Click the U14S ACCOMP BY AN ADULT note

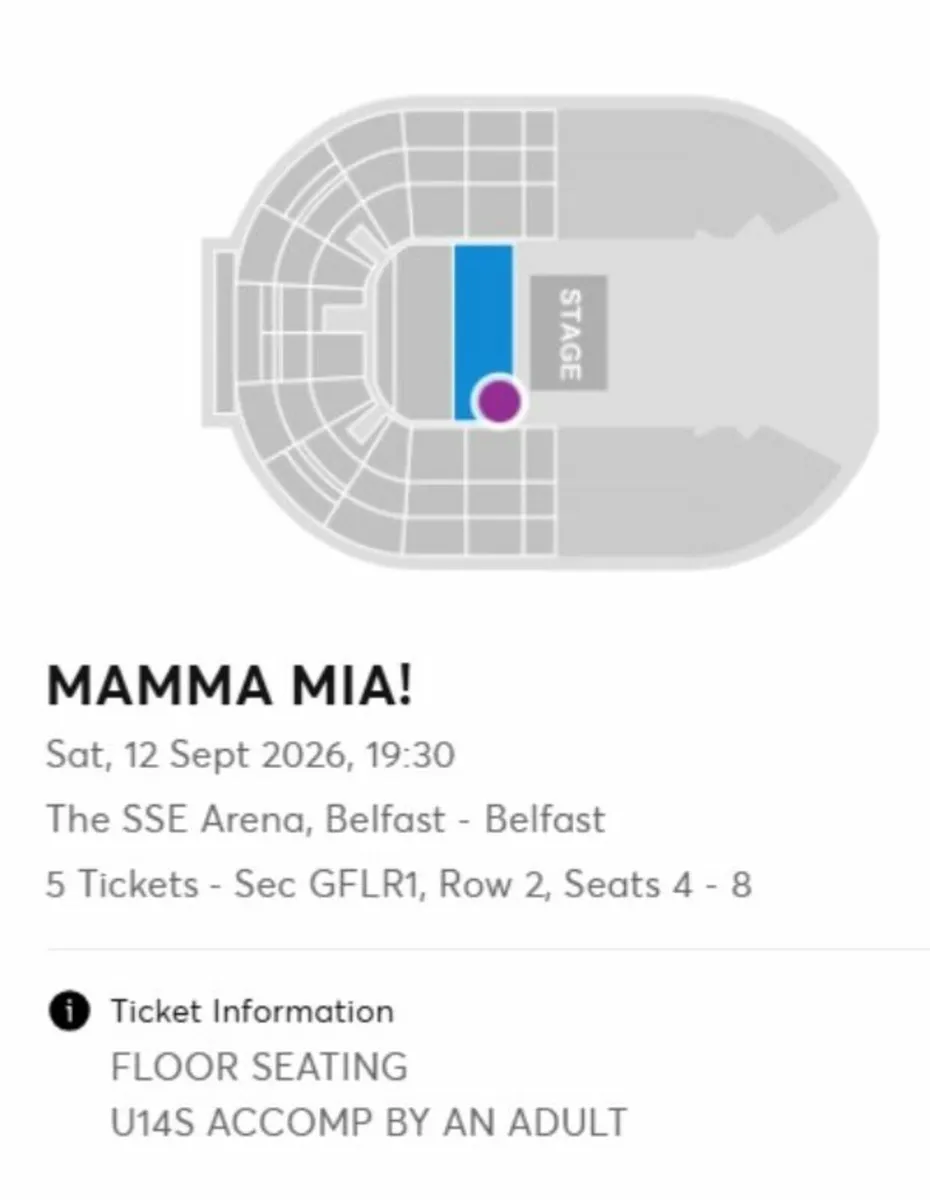[368, 1121]
